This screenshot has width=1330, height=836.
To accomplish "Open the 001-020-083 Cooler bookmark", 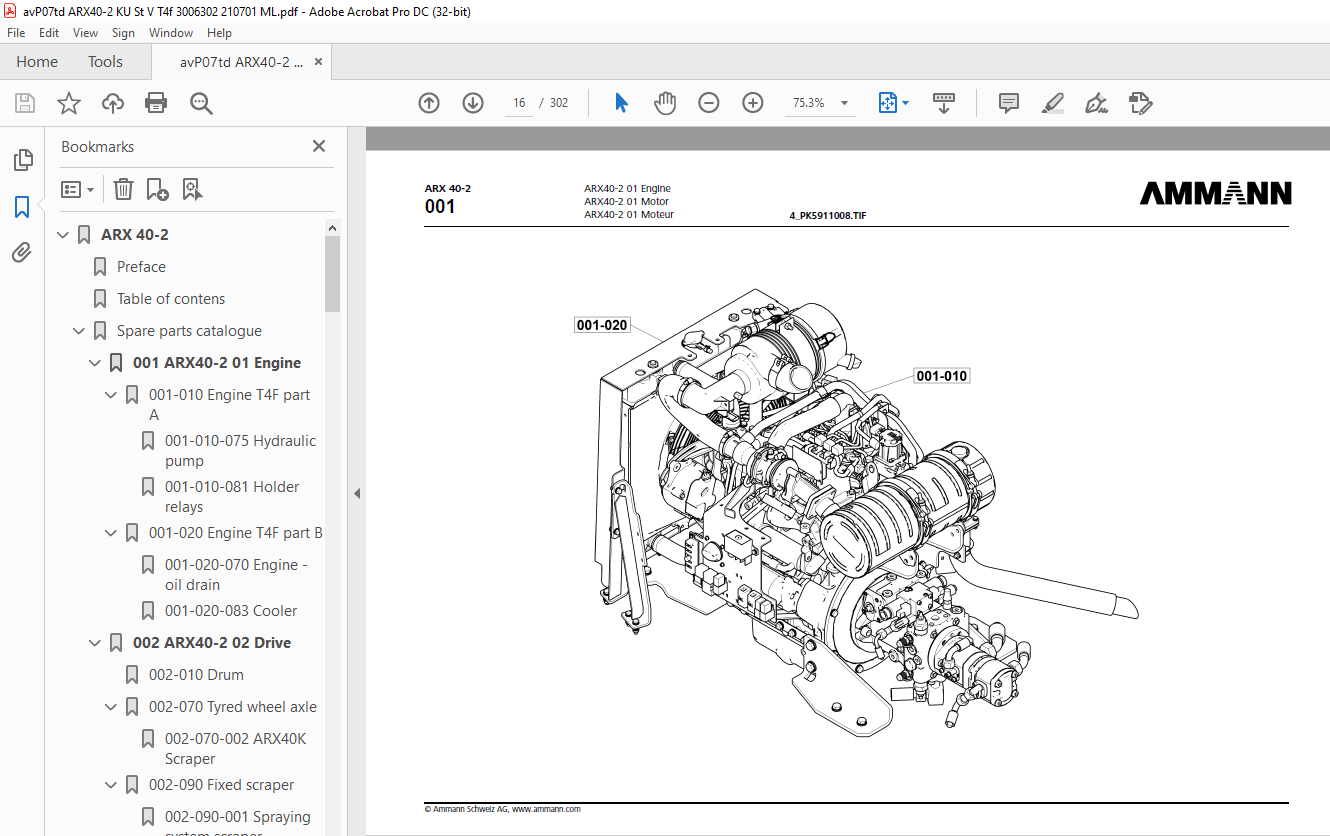I will (231, 611).
